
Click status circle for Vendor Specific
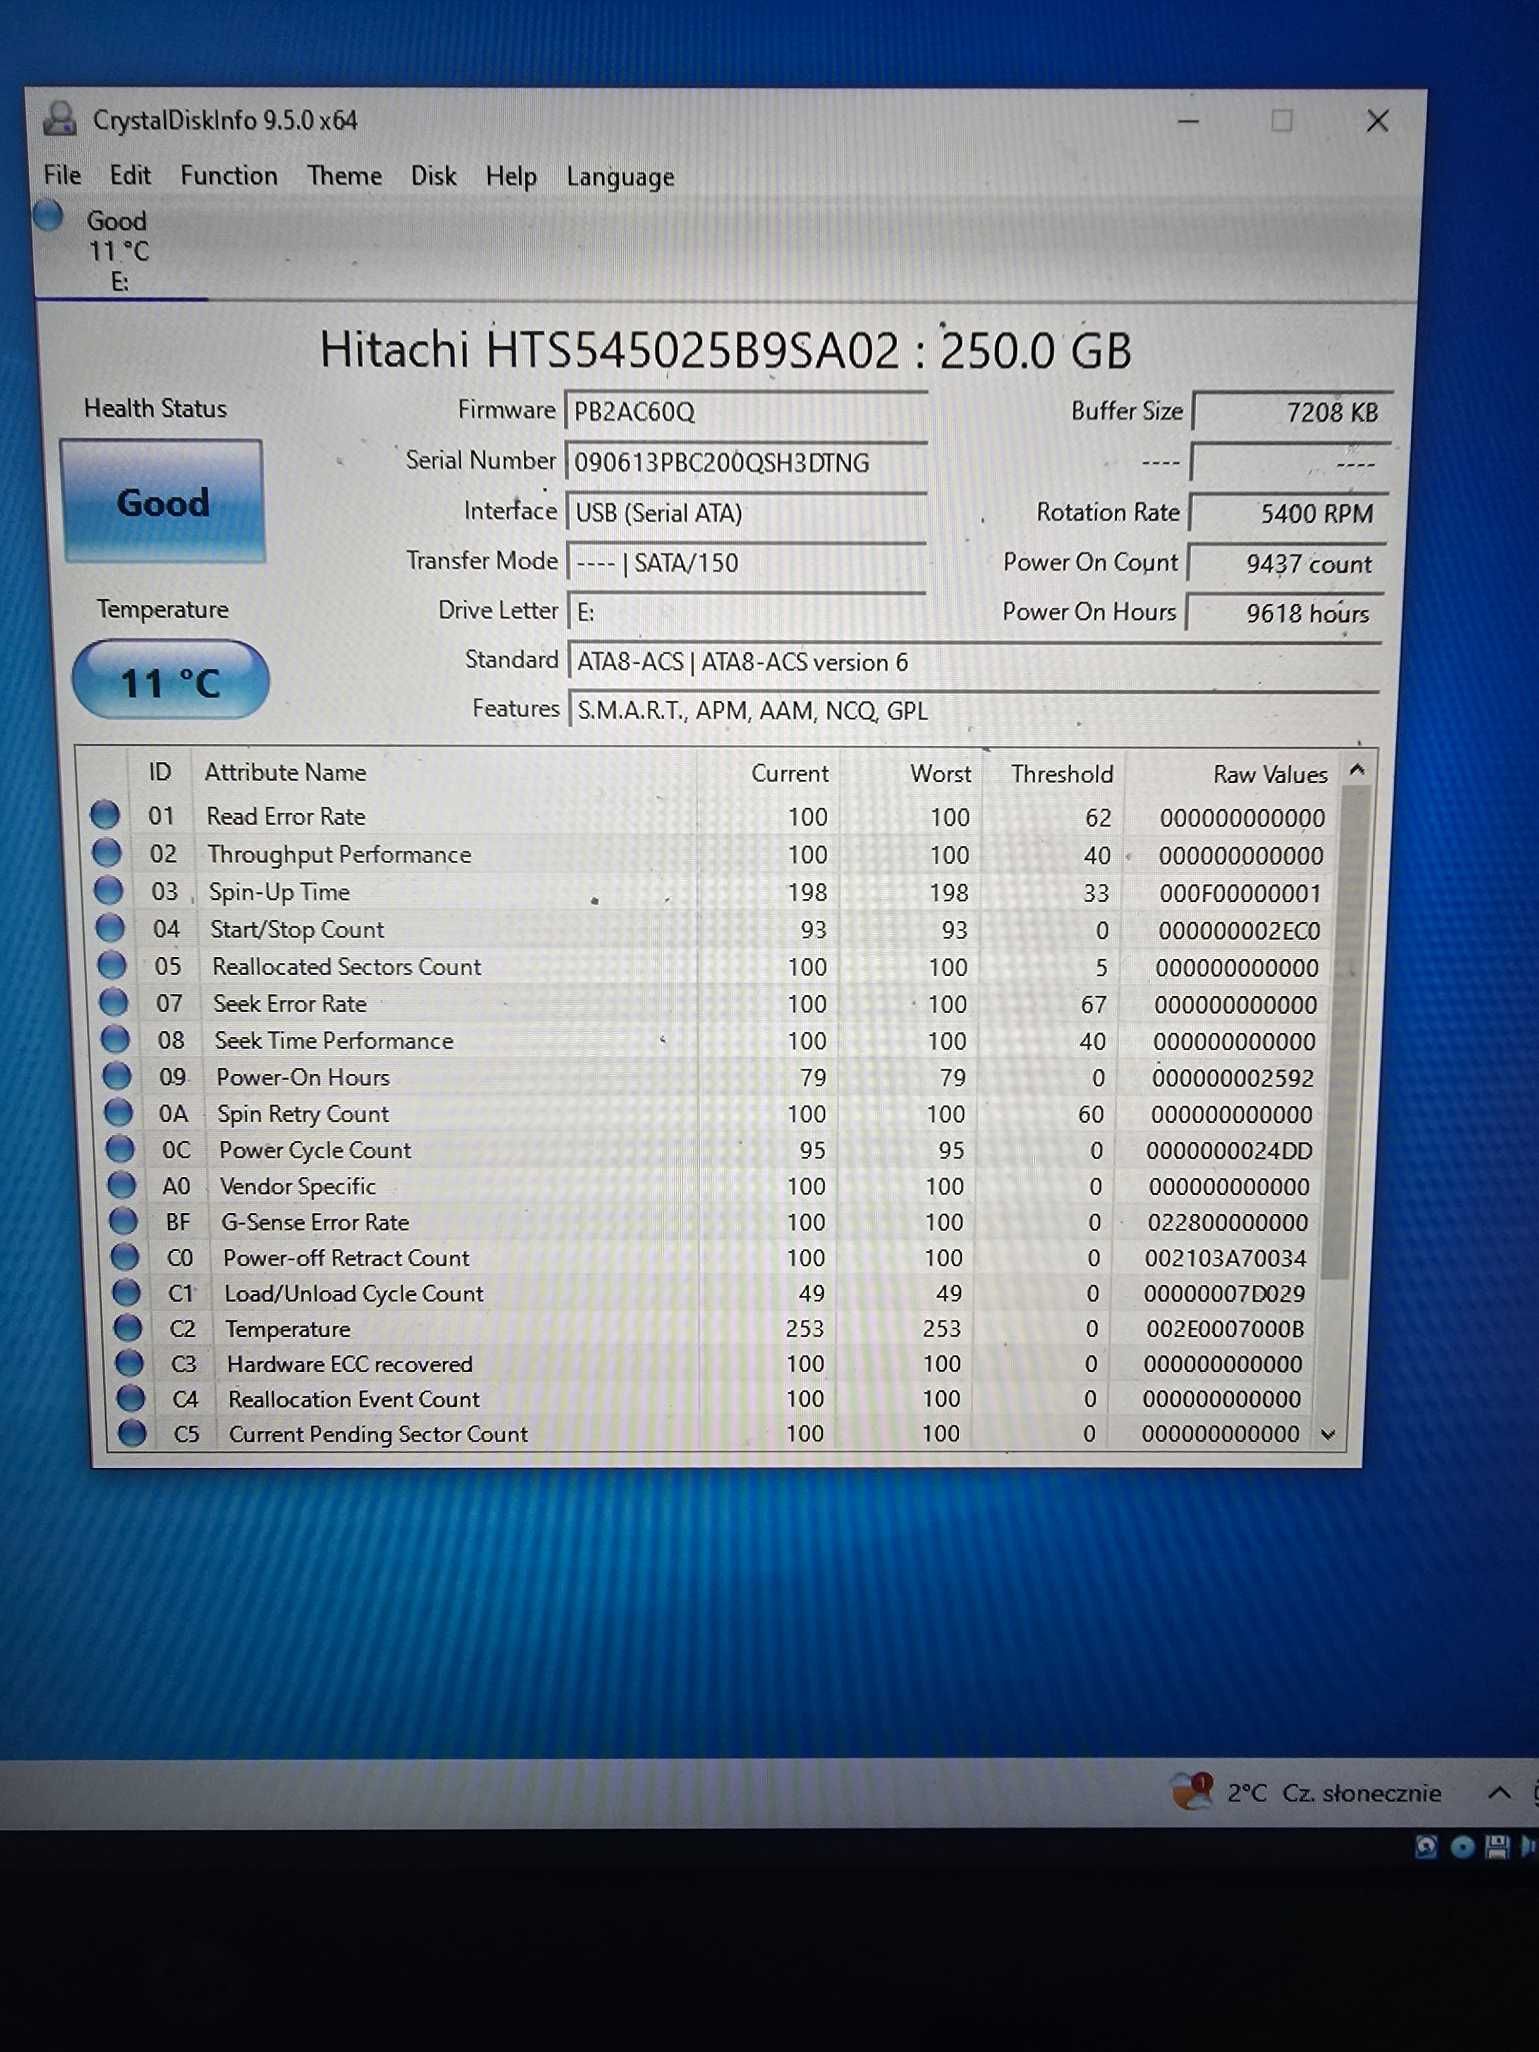pos(122,1184)
